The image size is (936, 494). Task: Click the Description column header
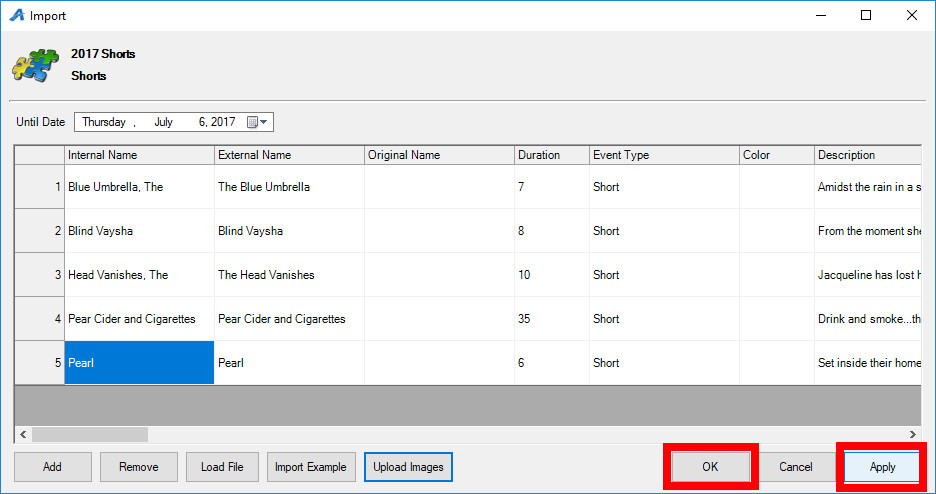pos(868,155)
